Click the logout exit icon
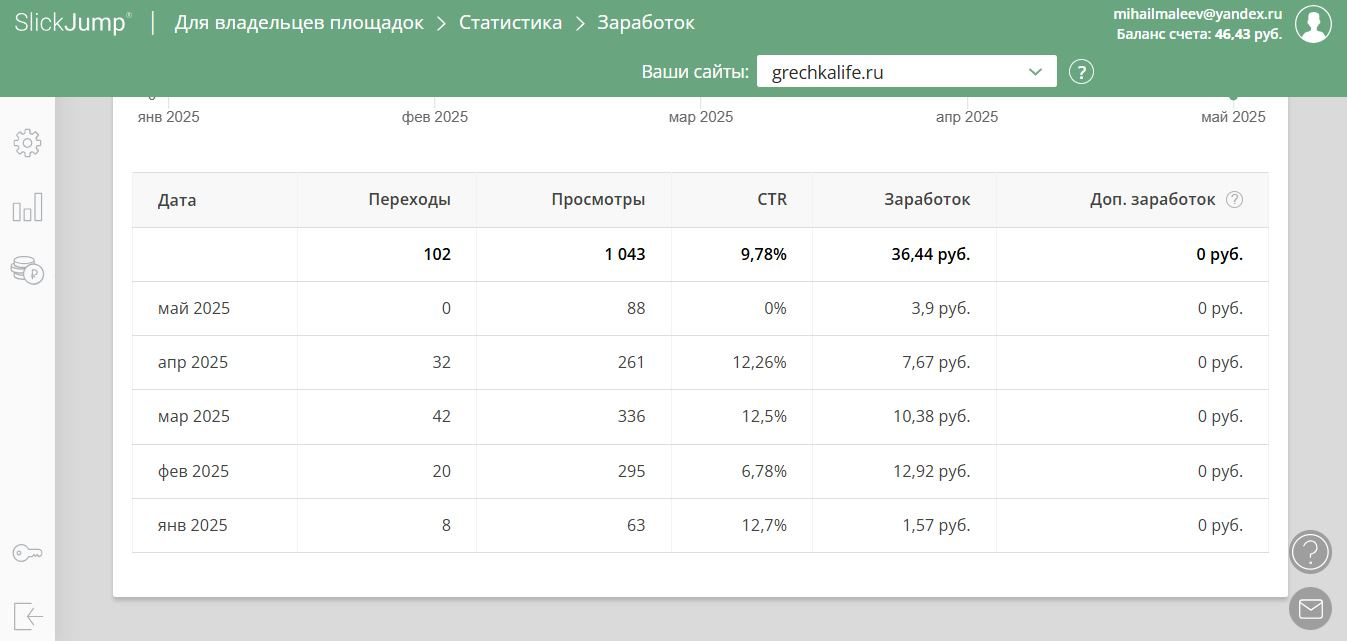This screenshot has height=641, width=1347. [x=28, y=616]
